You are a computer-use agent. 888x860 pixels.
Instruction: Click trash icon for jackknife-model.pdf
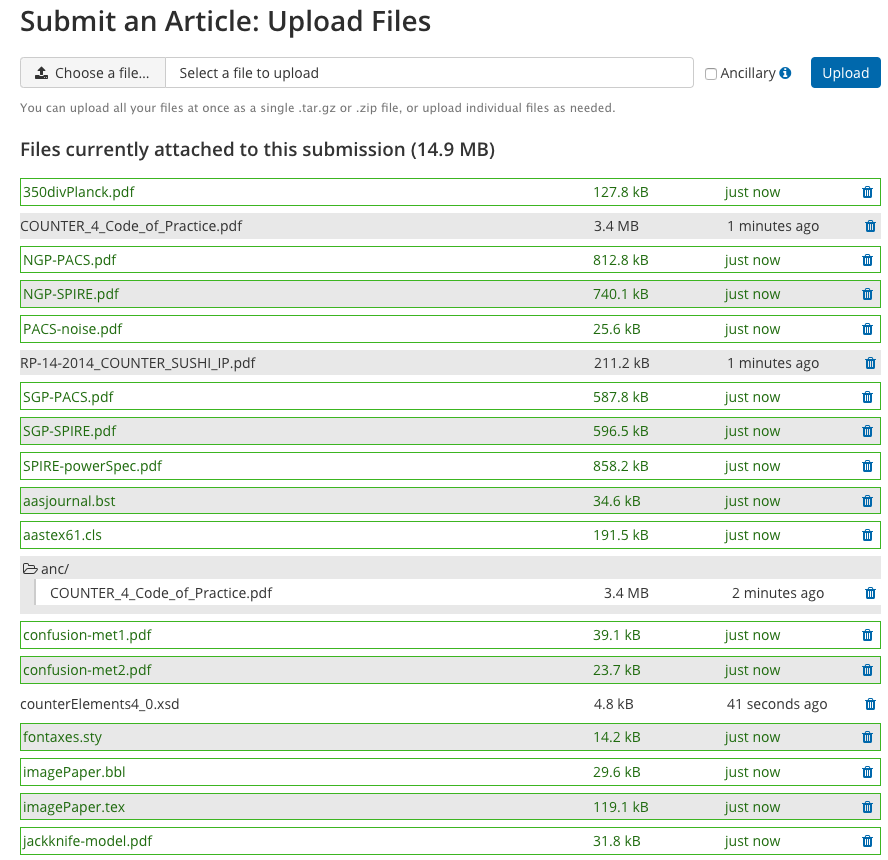click(867, 841)
